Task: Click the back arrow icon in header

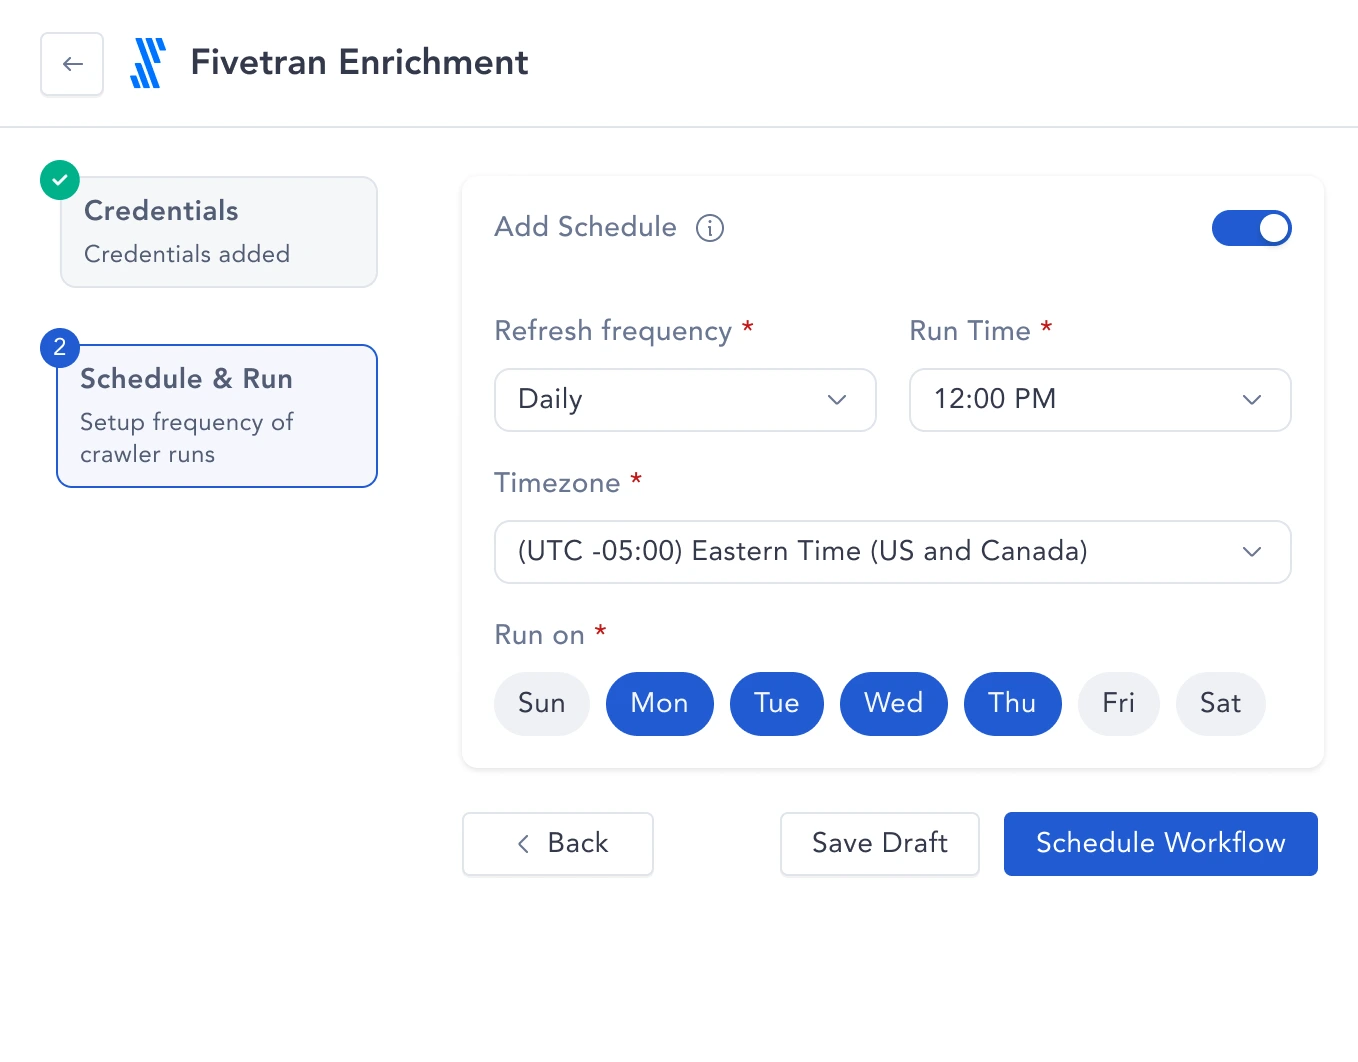Action: coord(72,64)
